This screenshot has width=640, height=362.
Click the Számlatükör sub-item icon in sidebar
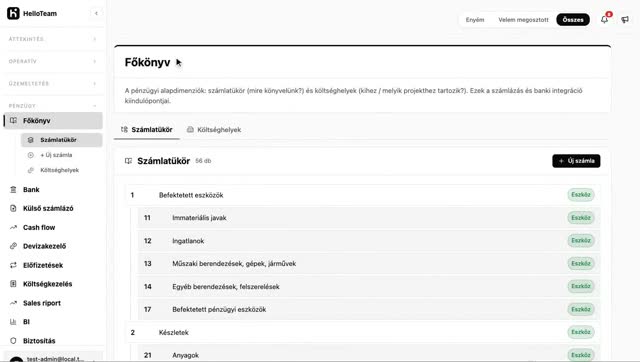(x=31, y=140)
